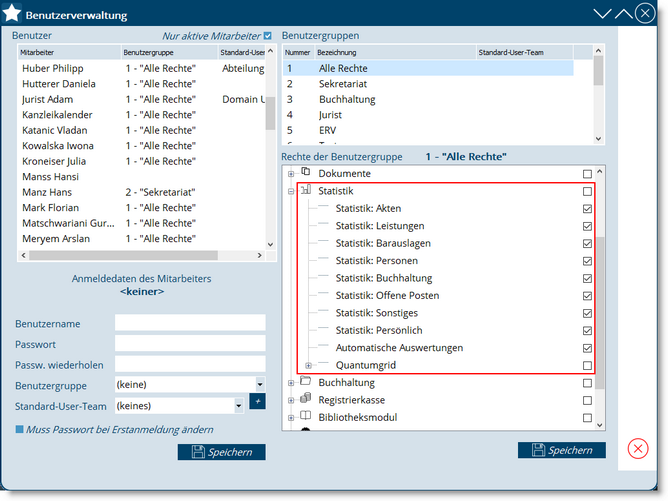Select user group ERV
The height and width of the screenshot is (501, 668).
click(428, 130)
